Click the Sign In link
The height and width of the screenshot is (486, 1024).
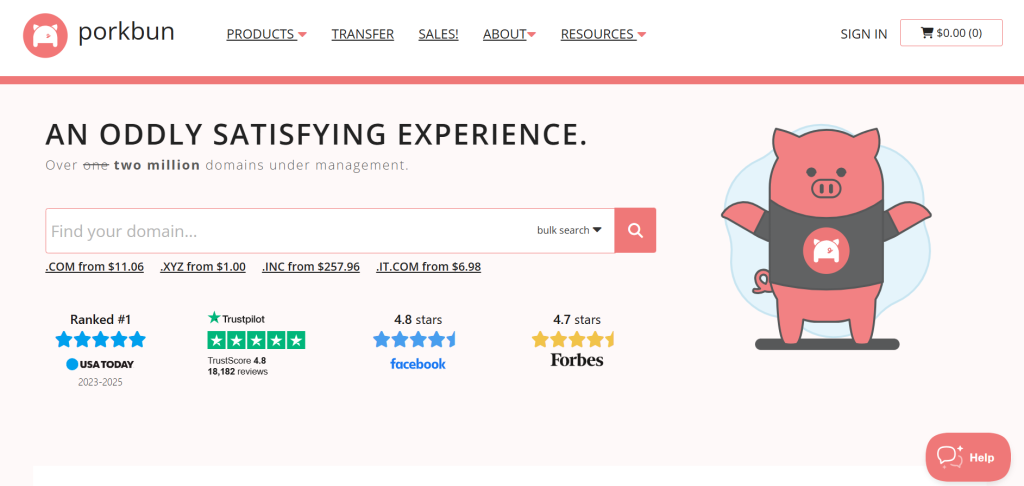(x=863, y=34)
